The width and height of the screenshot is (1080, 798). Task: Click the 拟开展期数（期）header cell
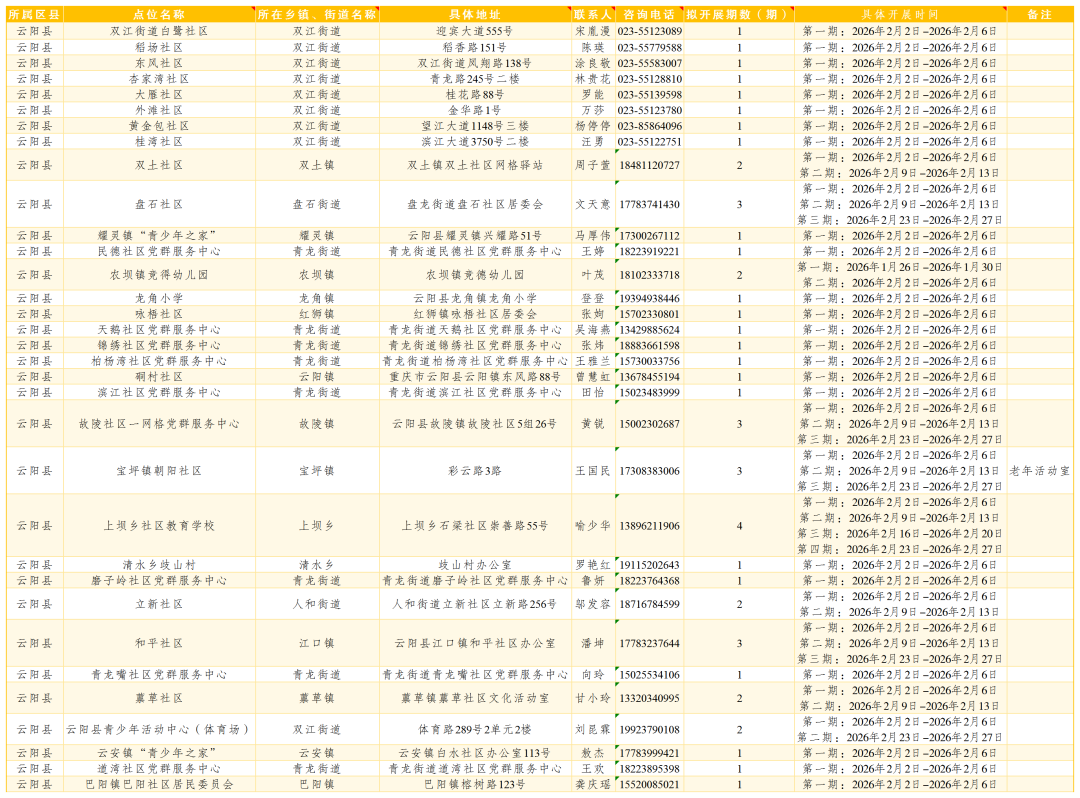738,14
